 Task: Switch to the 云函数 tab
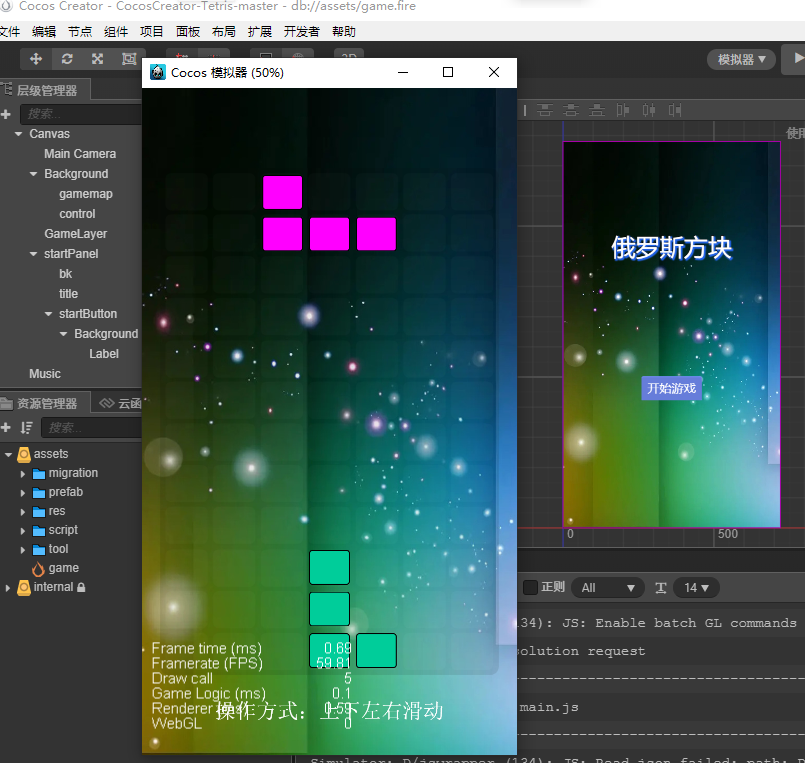120,404
